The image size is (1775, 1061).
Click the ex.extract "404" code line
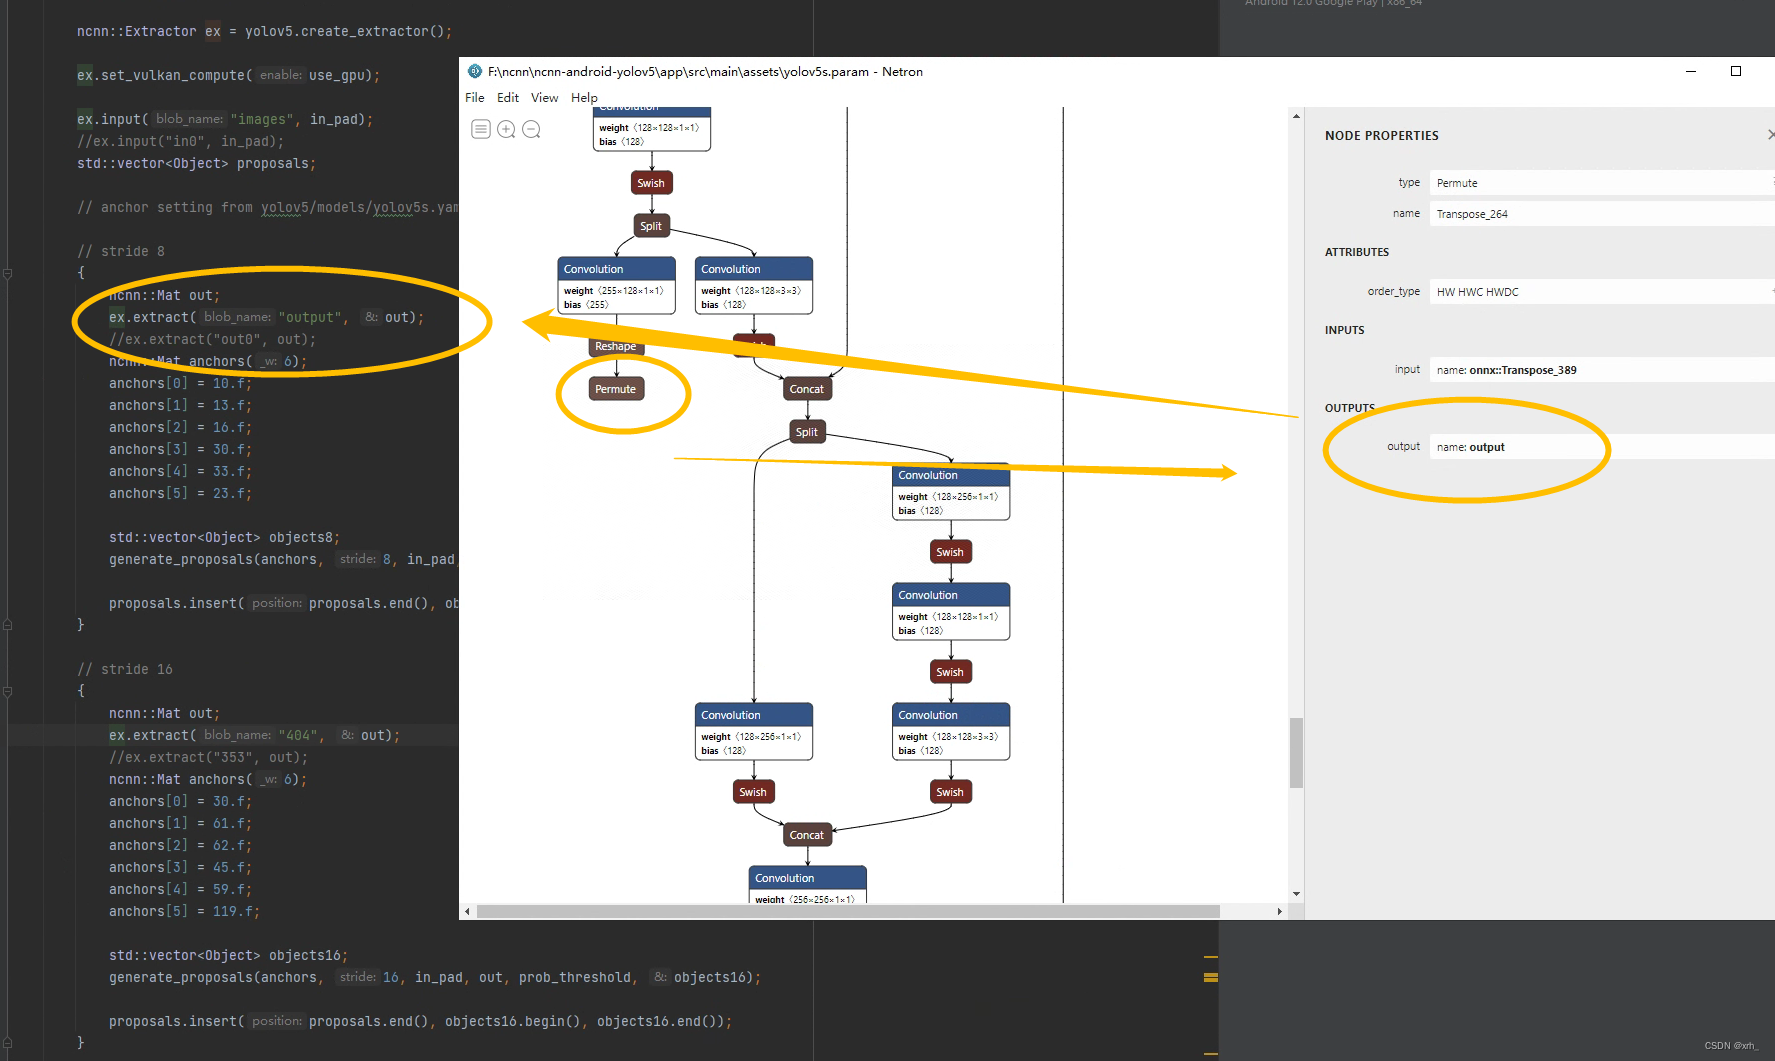(254, 735)
